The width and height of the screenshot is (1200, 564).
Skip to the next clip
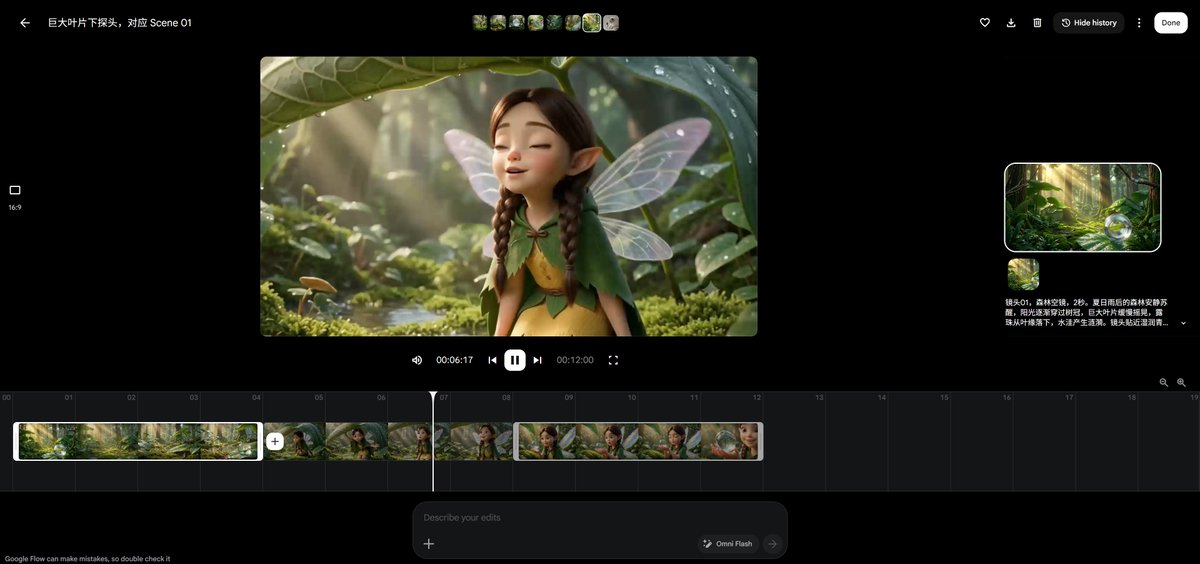(x=537, y=360)
